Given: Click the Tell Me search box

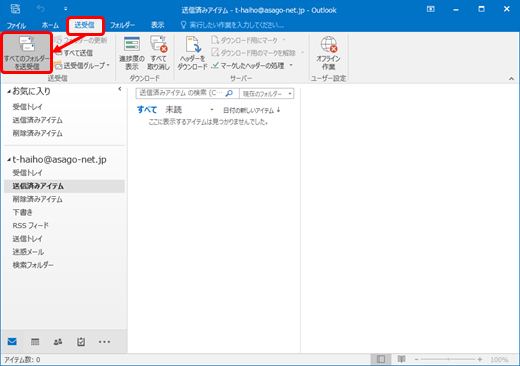Looking at the screenshot, I should 232,25.
